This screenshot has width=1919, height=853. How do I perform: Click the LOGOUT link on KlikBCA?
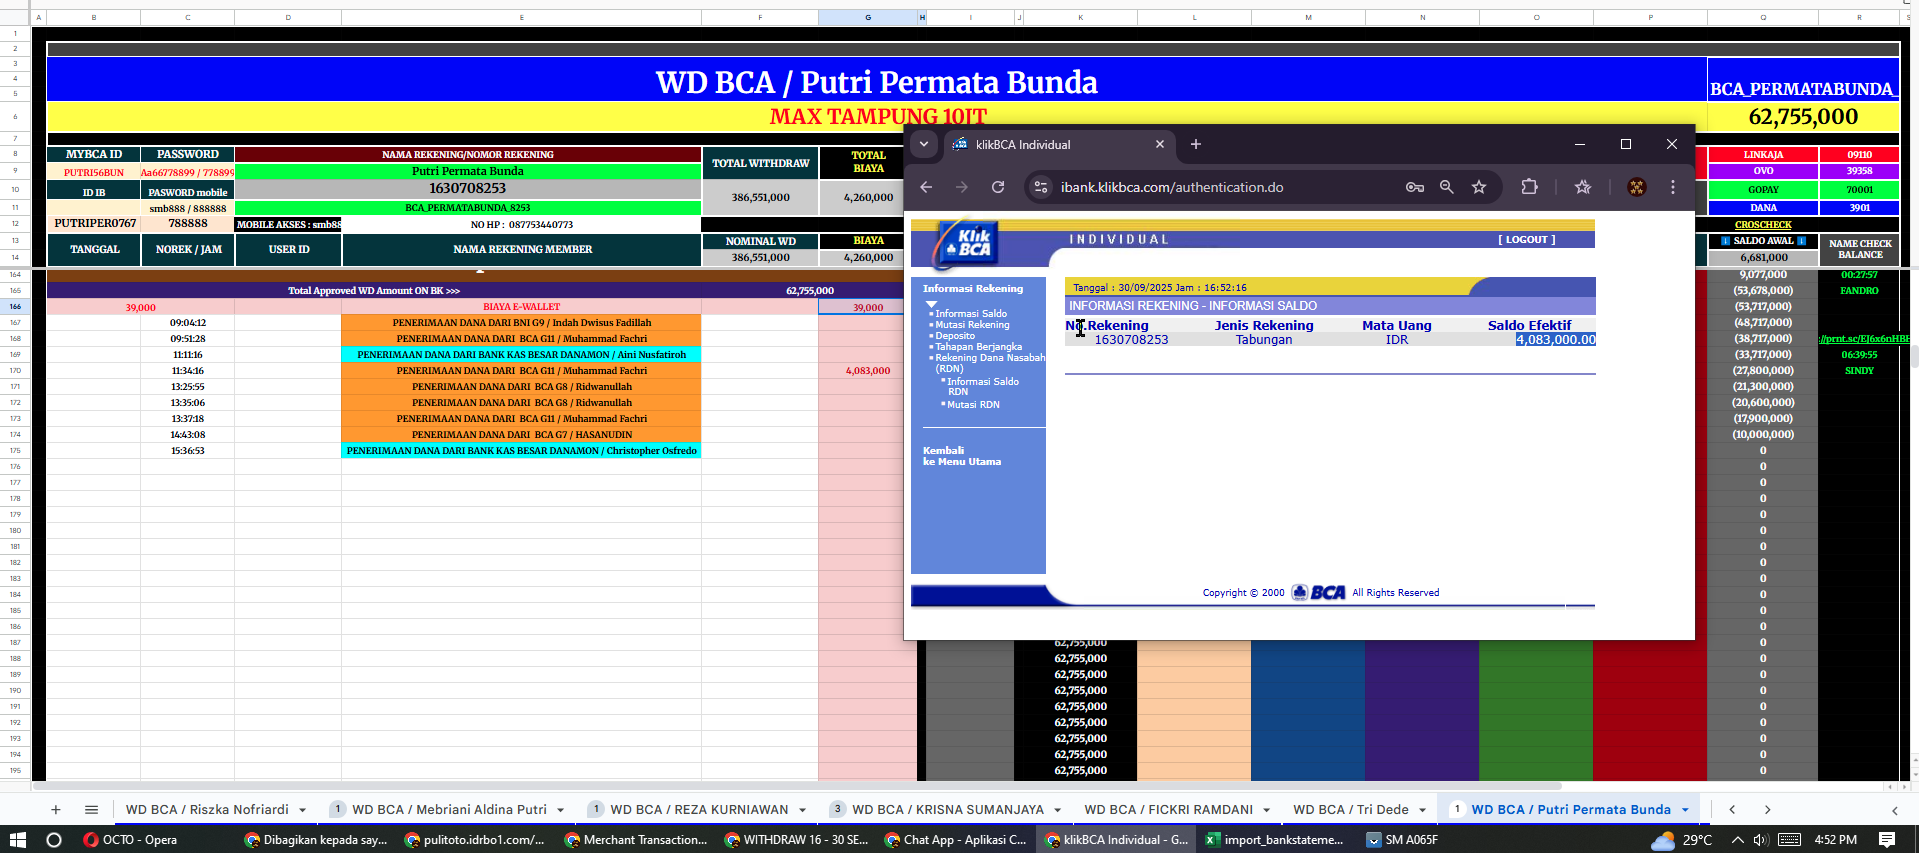tap(1526, 240)
